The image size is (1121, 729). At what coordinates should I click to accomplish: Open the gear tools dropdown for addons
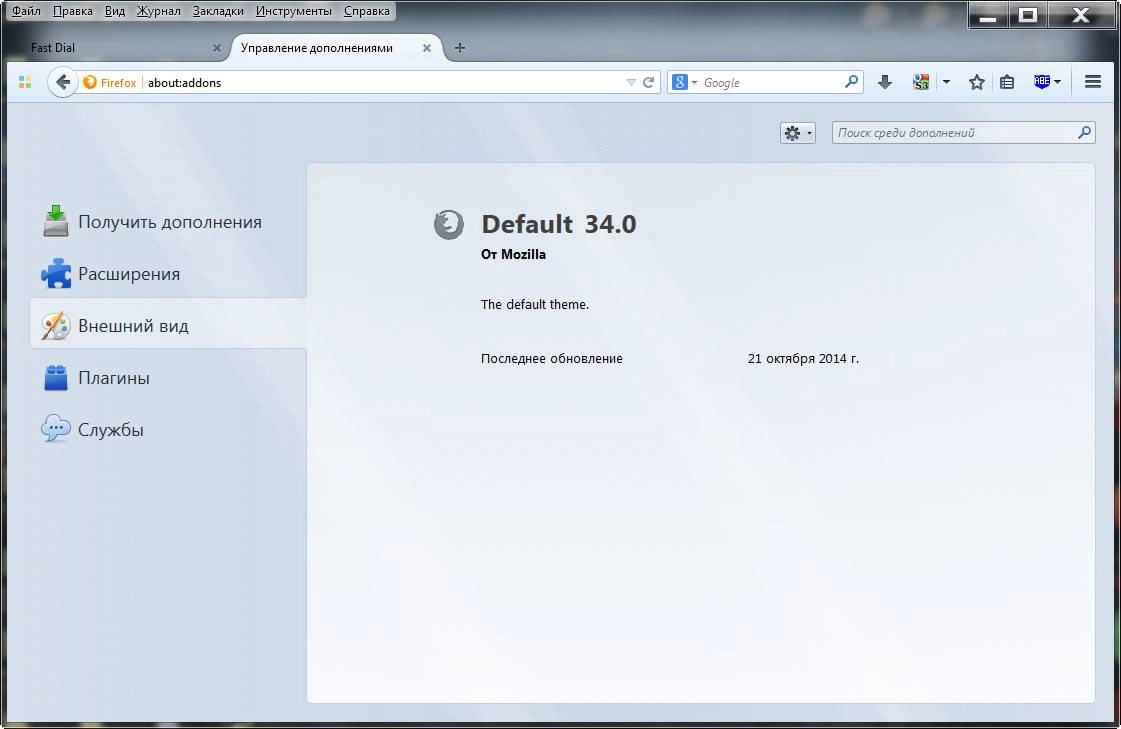[x=798, y=133]
